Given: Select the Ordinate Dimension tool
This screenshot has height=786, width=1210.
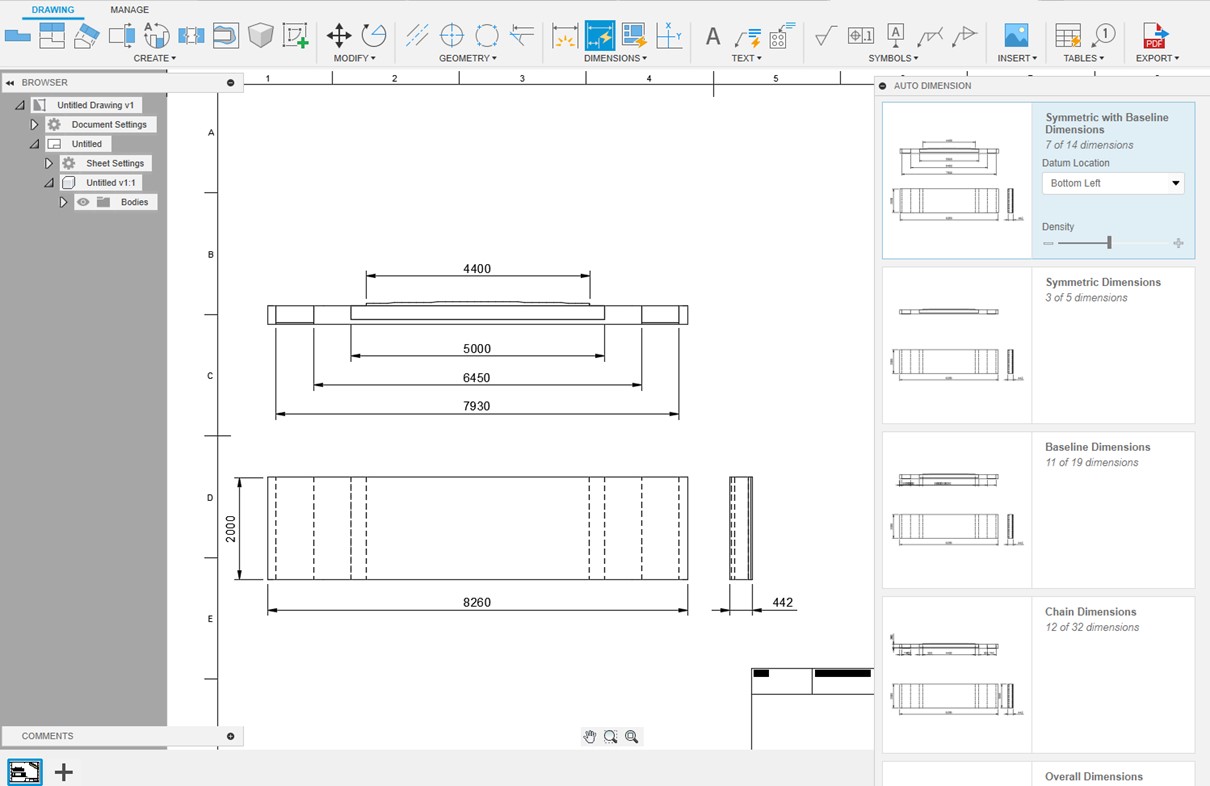Looking at the screenshot, I should click(x=669, y=36).
